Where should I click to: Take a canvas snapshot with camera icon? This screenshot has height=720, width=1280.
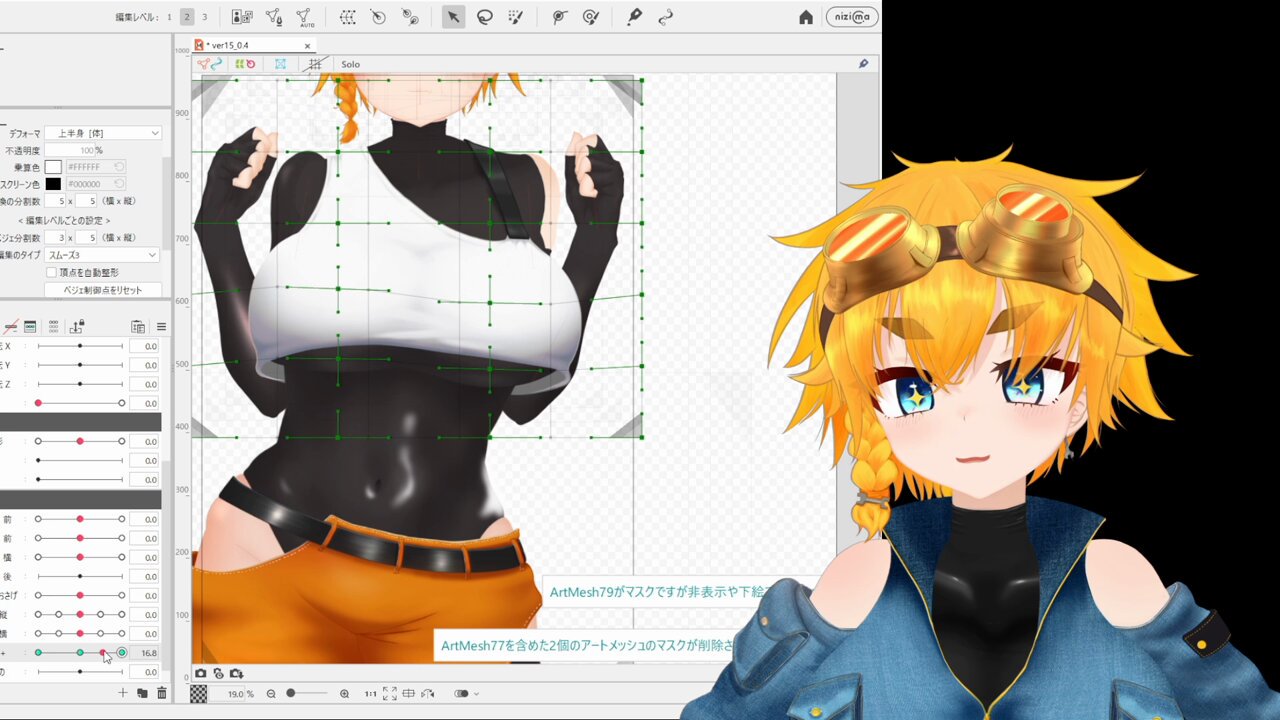[201, 674]
